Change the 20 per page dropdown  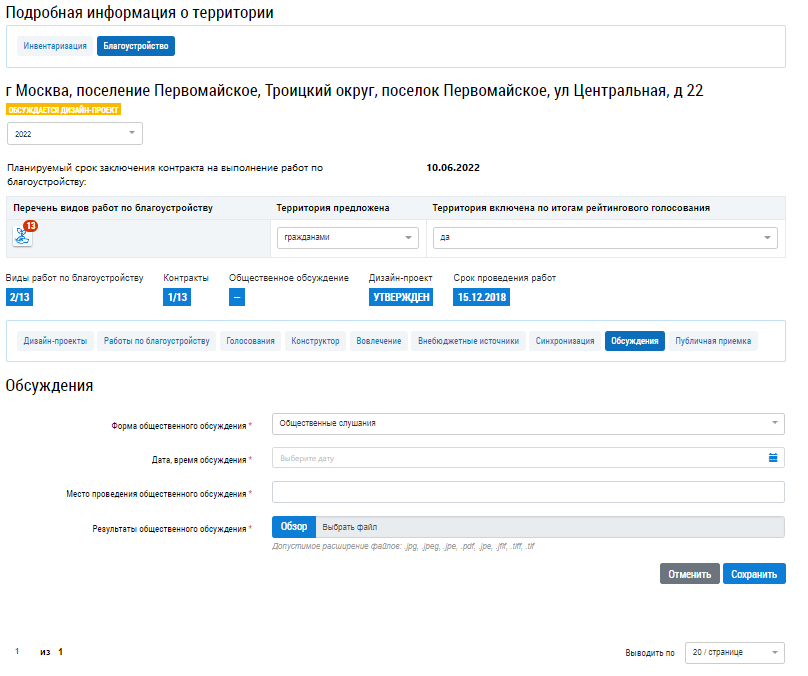pyautogui.click(x=735, y=653)
